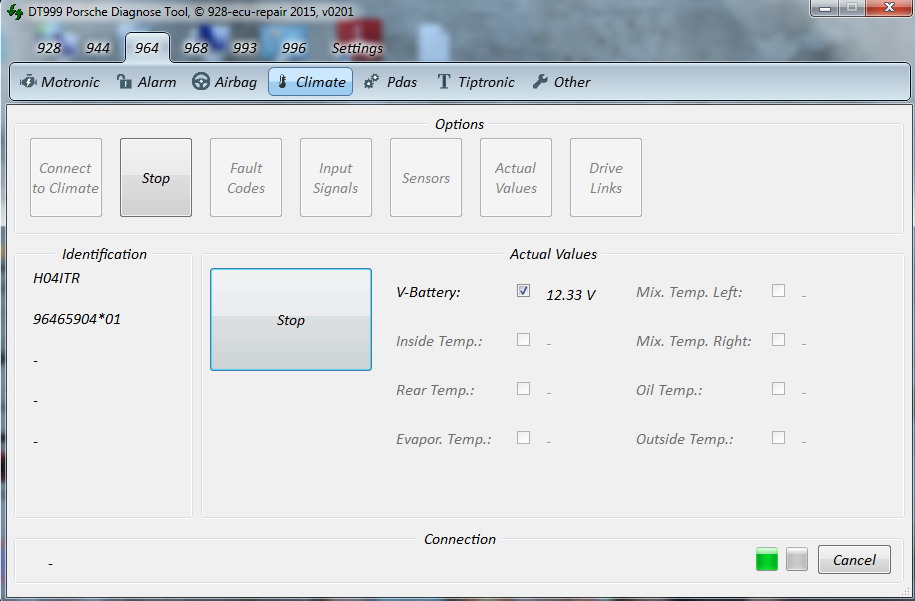Select the Alarm module icon
Image resolution: width=915 pixels, height=601 pixels.
(146, 82)
